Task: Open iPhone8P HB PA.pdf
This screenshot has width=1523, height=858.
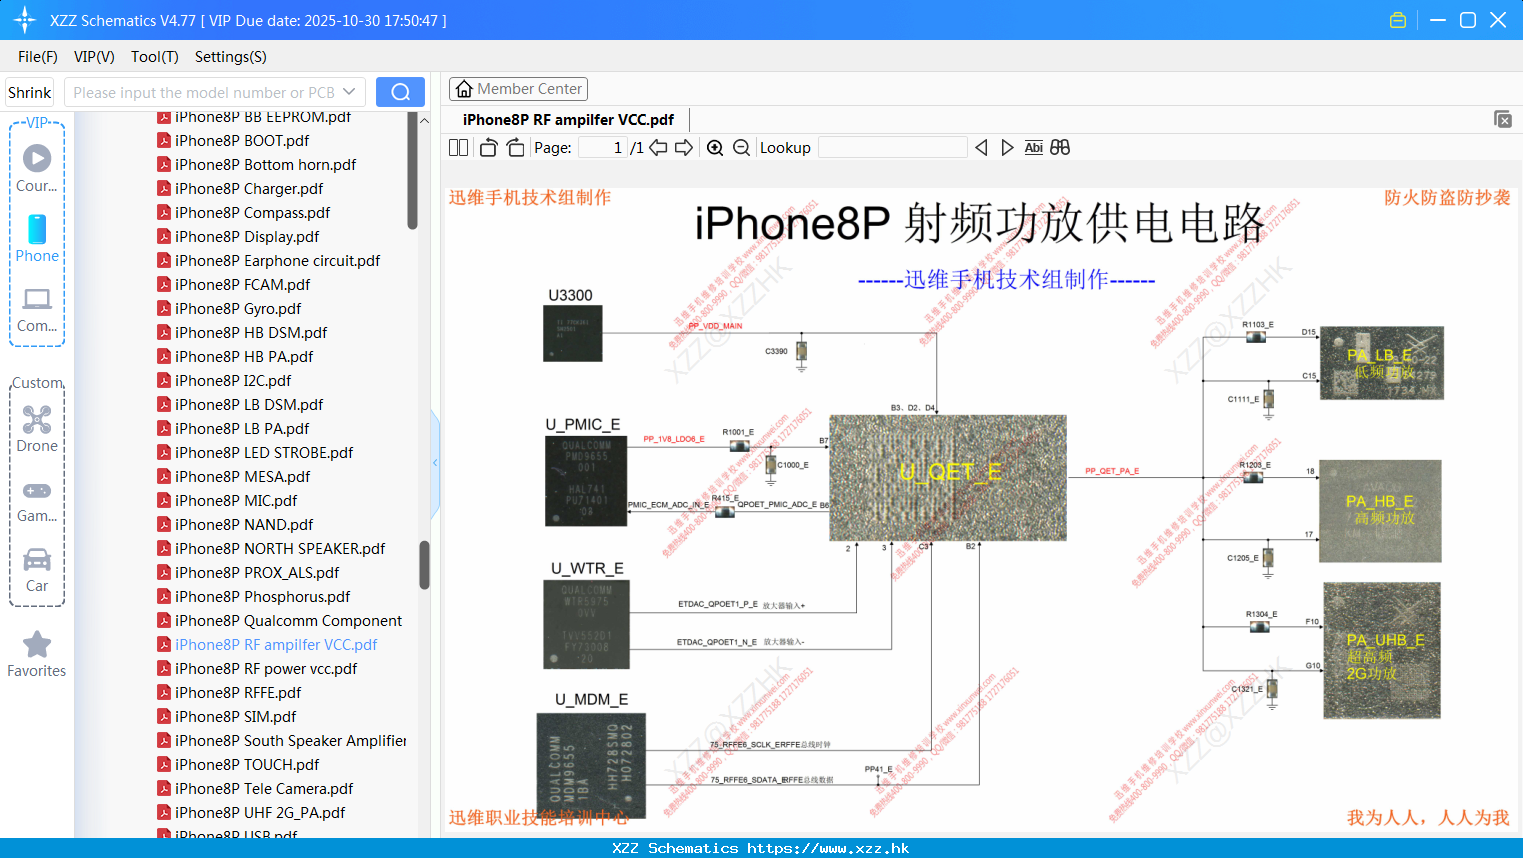Action: [244, 357]
